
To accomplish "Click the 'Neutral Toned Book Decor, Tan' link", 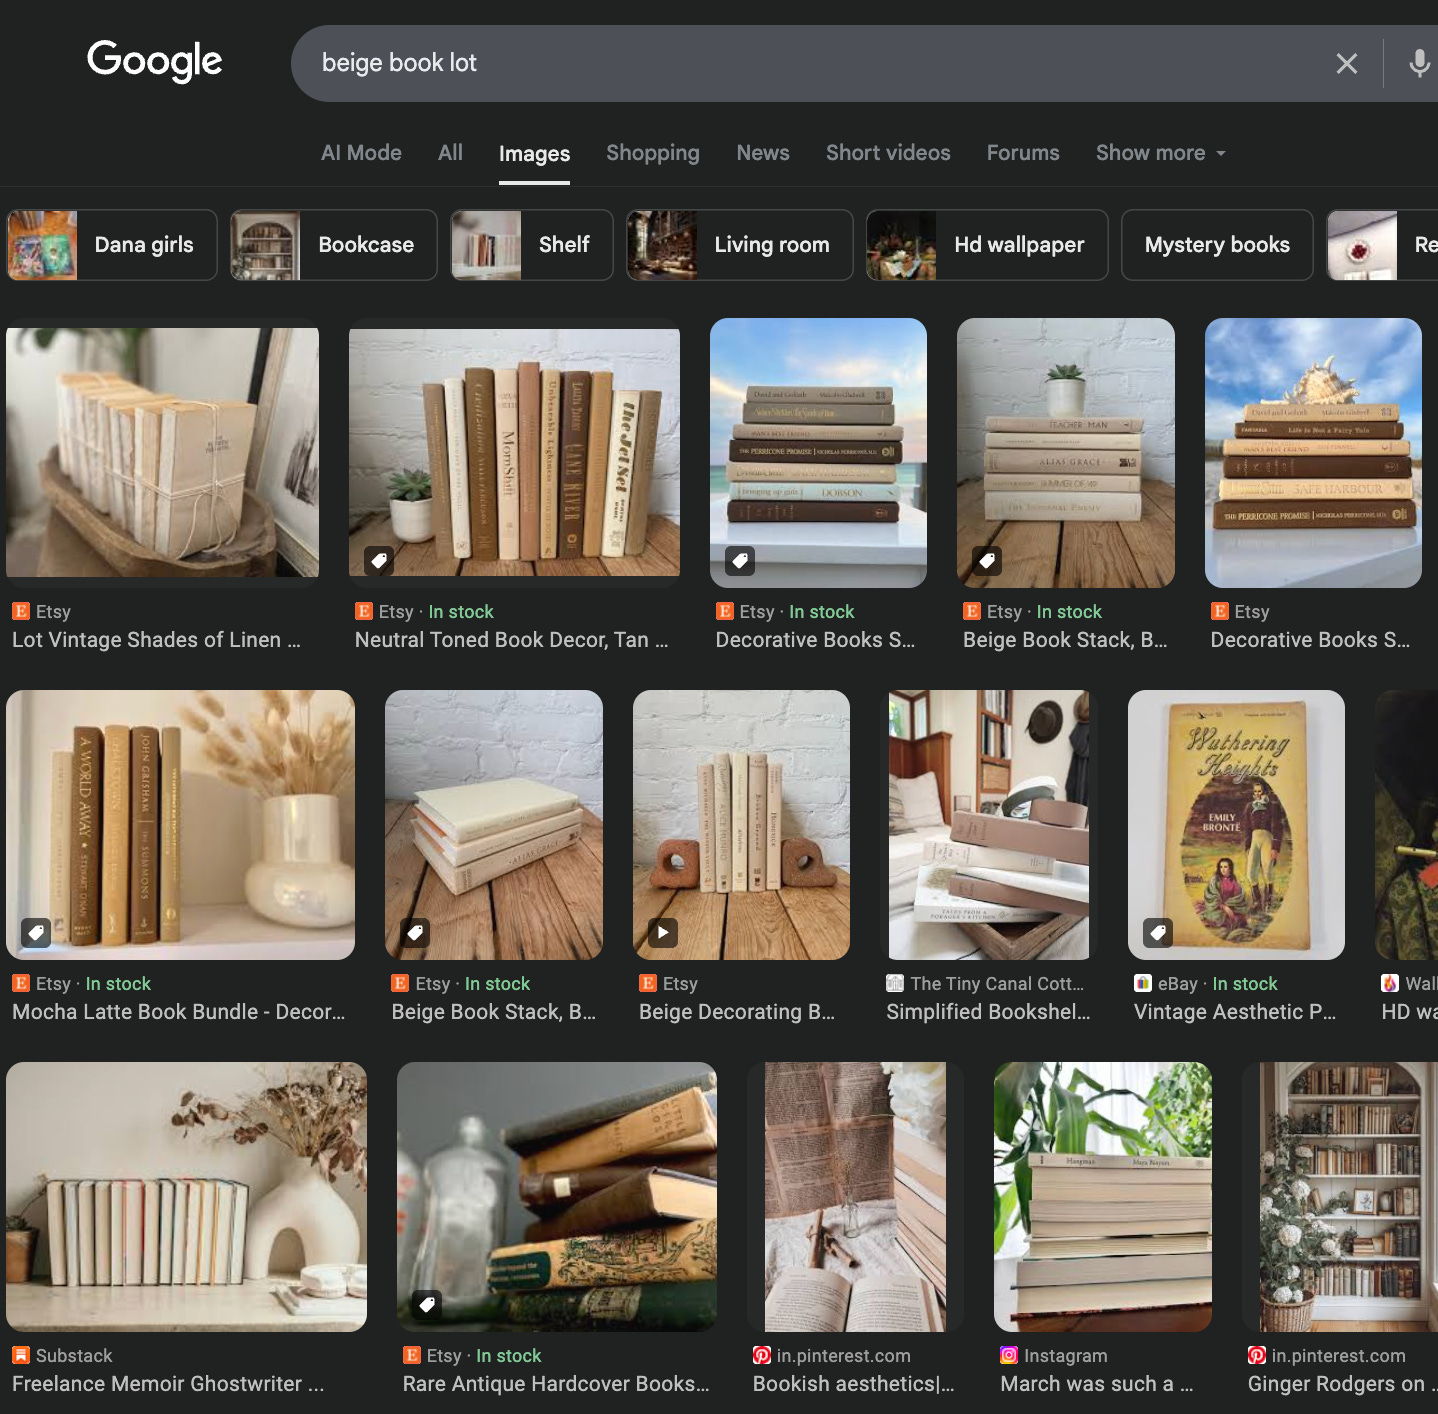I will 511,640.
